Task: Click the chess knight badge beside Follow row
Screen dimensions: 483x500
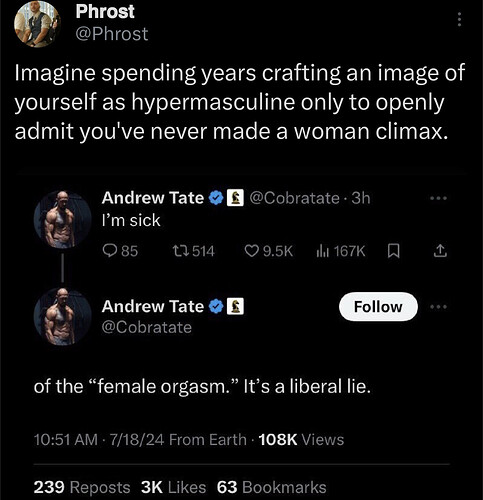Action: coord(235,306)
